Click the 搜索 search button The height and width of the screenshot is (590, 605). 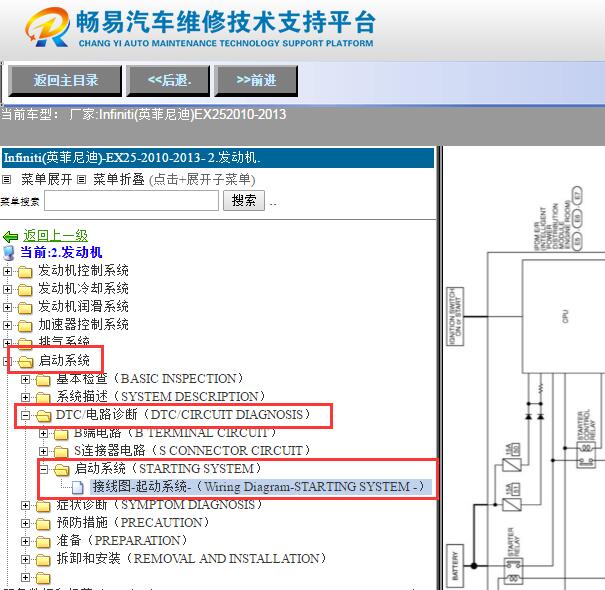coord(244,200)
